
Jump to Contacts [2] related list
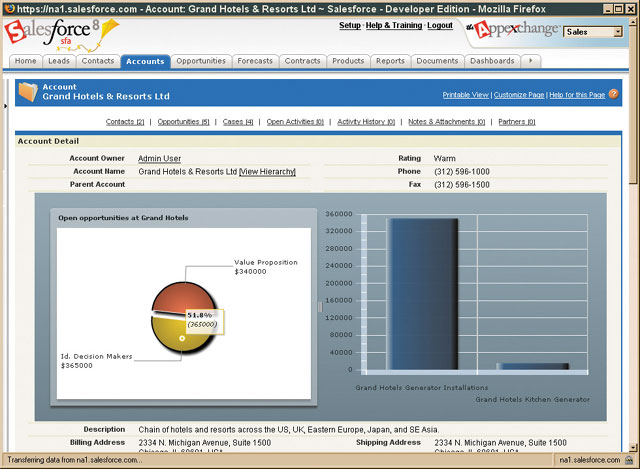click(x=125, y=122)
